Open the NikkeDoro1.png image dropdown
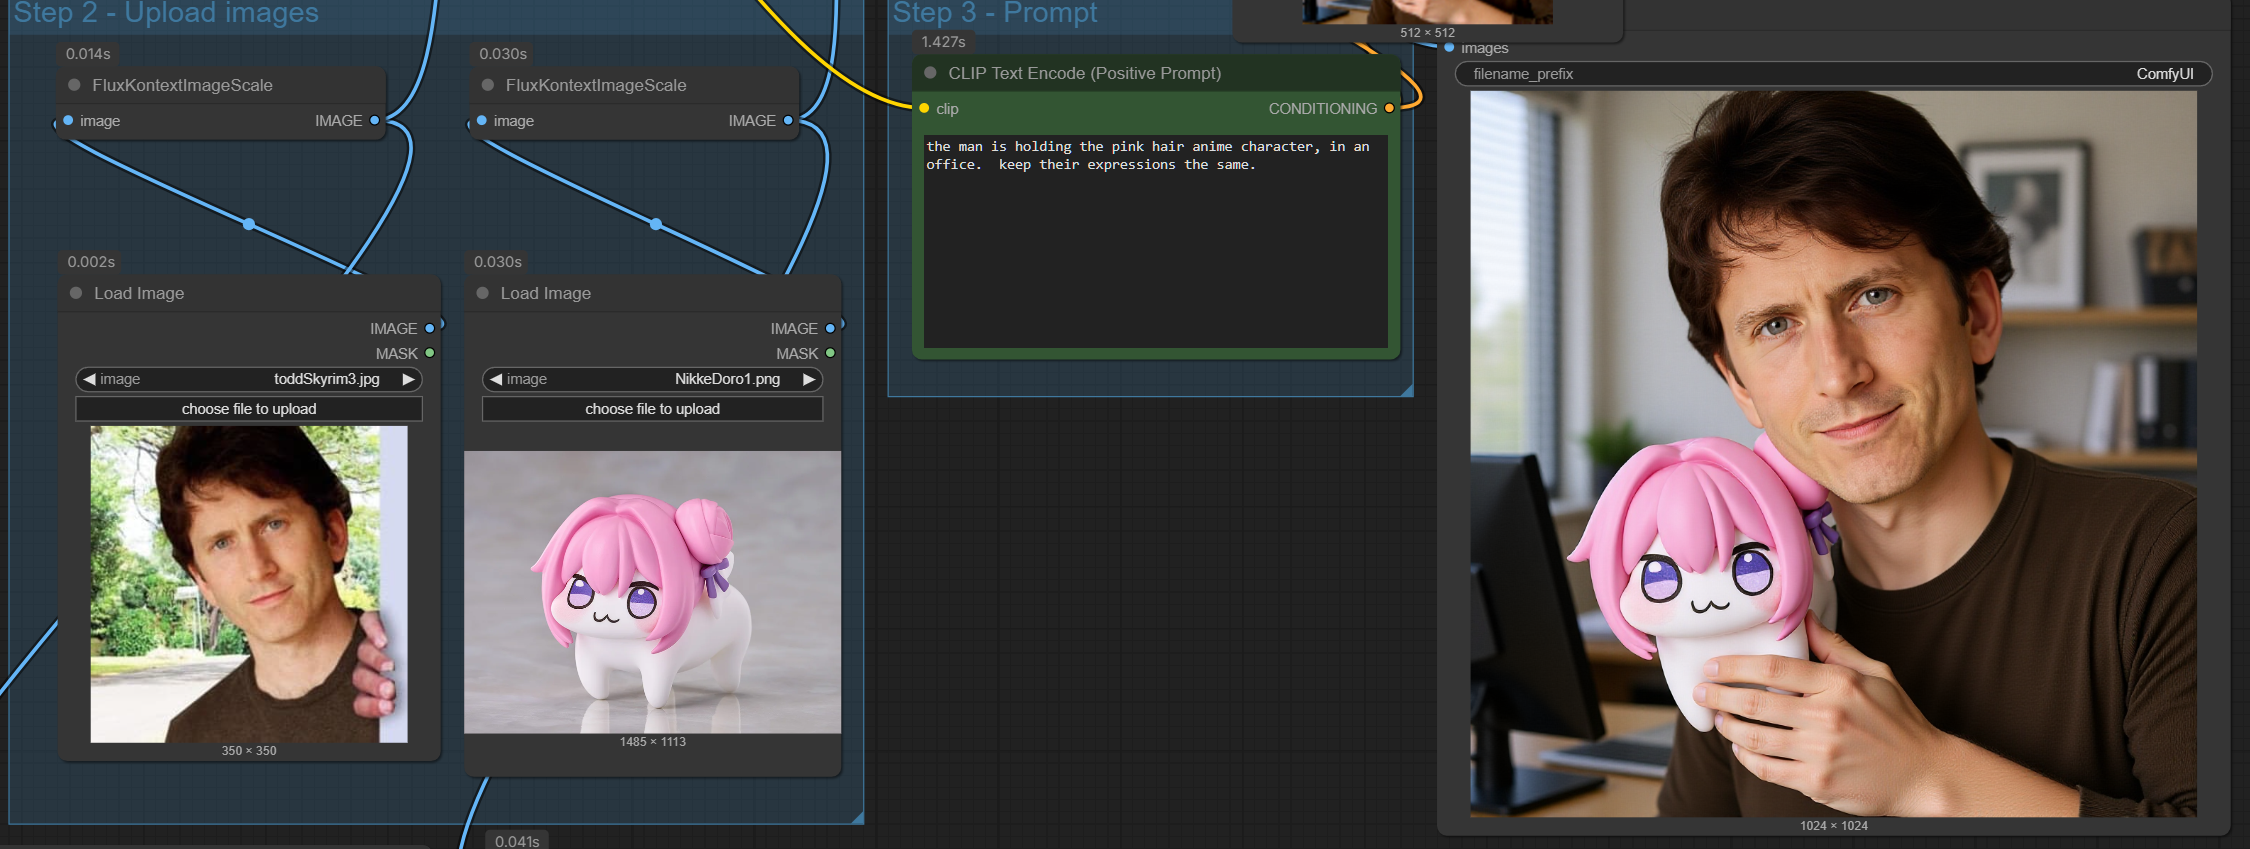2250x849 pixels. pos(652,379)
